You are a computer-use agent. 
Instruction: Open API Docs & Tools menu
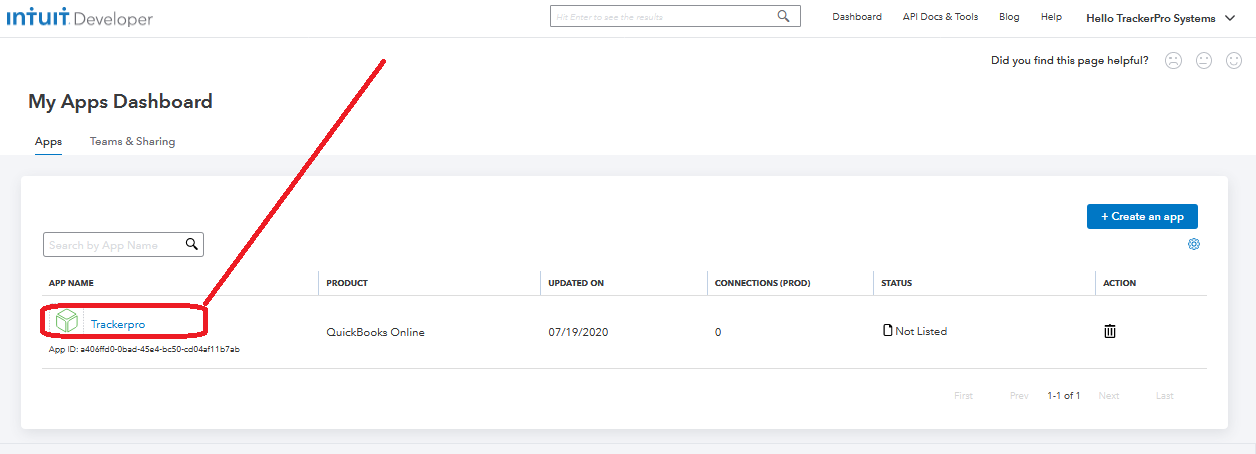click(x=940, y=17)
